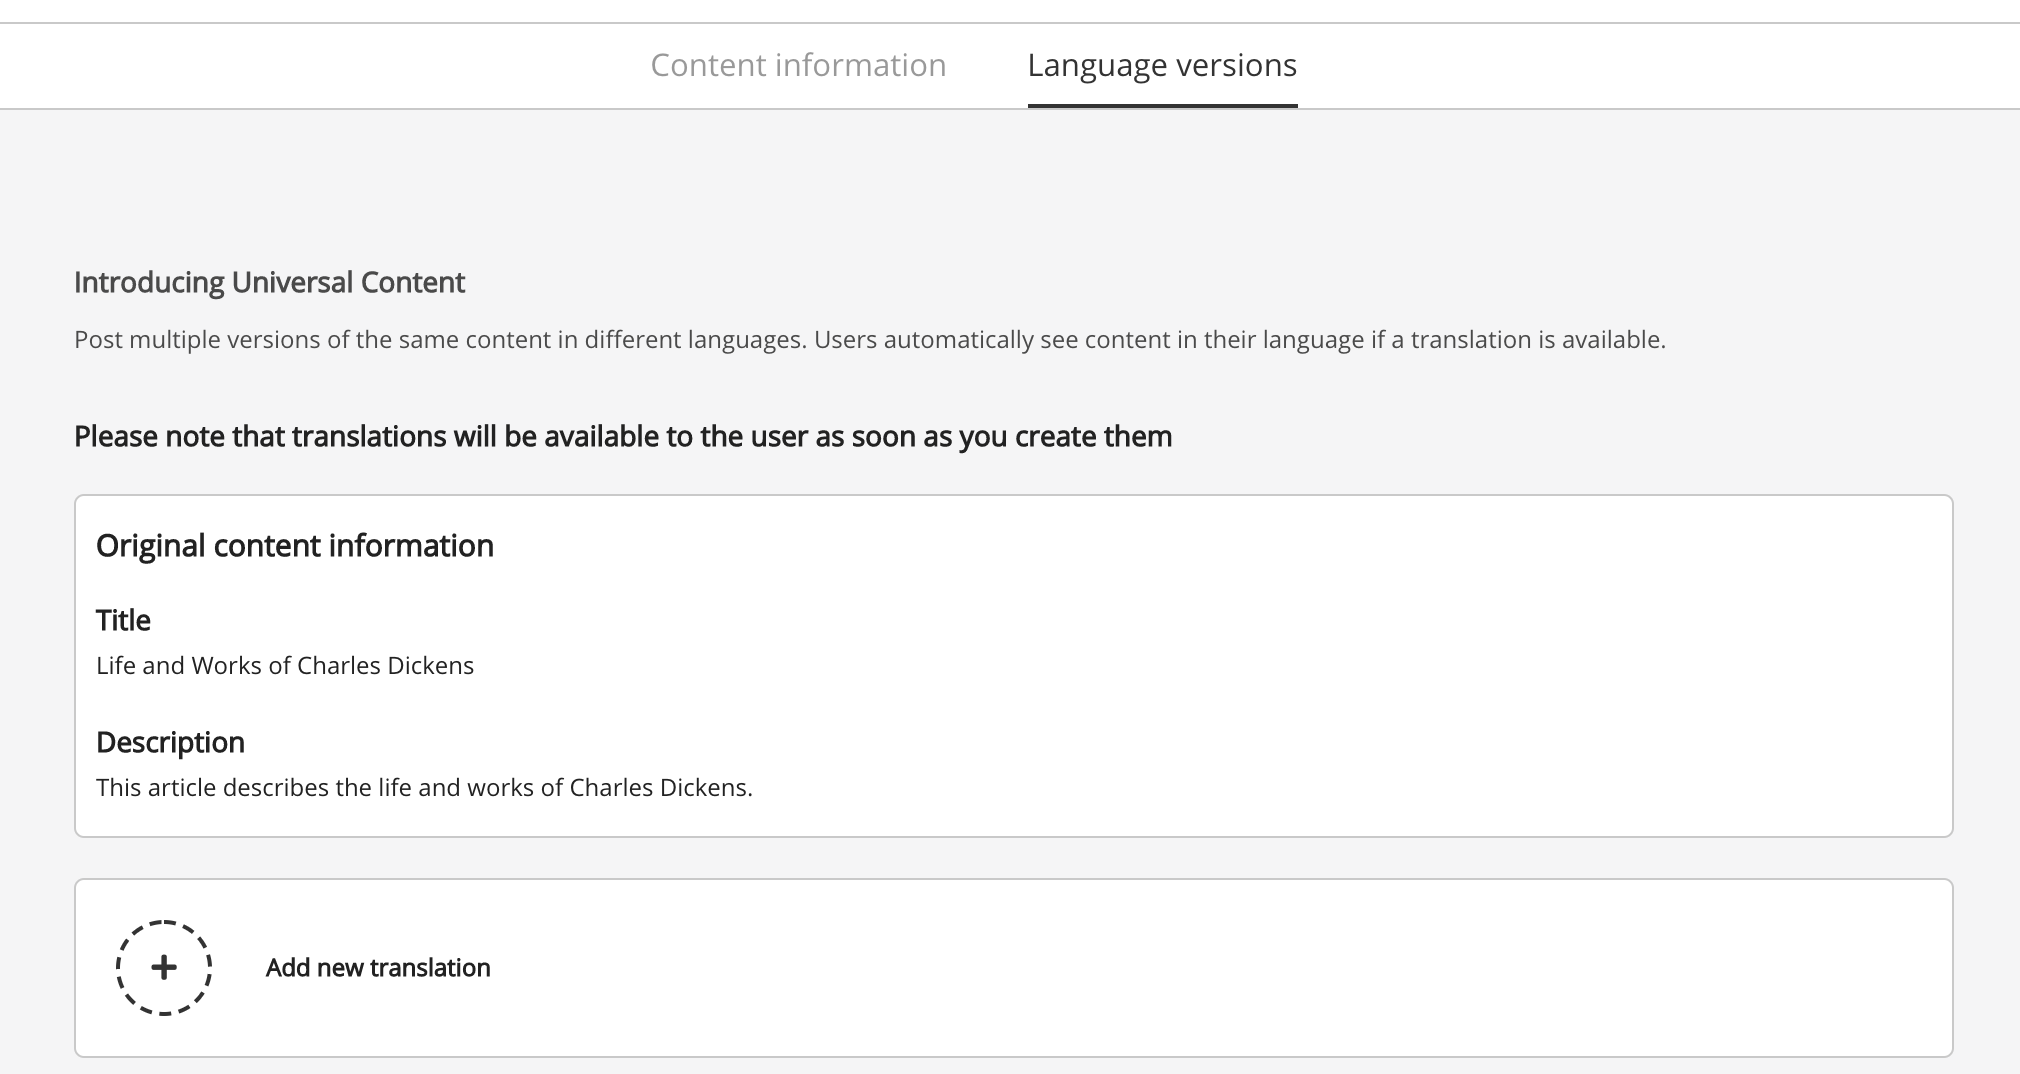Image resolution: width=2020 pixels, height=1074 pixels.
Task: Click the word translation in Add new translation
Action: click(431, 968)
